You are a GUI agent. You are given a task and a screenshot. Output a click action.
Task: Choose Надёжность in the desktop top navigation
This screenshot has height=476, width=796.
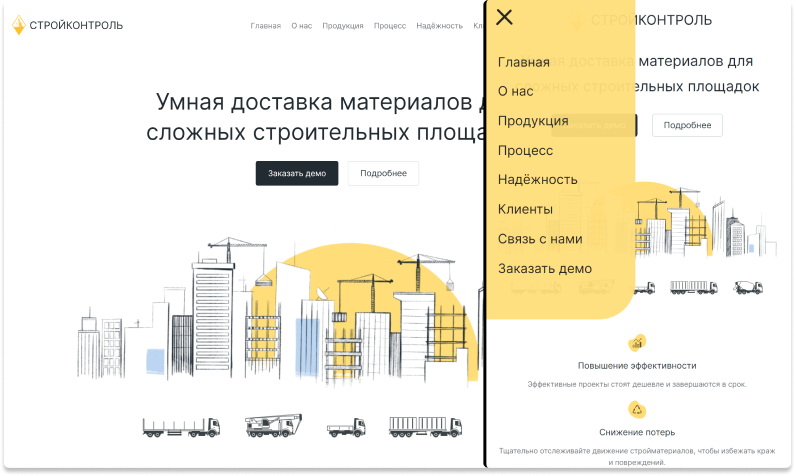coord(440,26)
